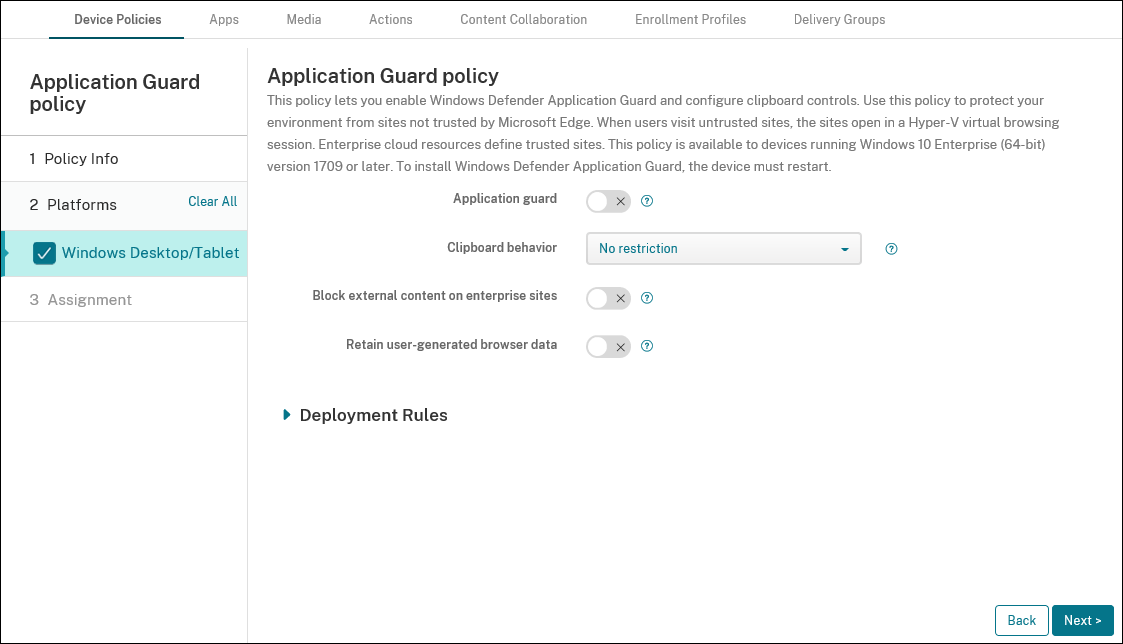Select No restriction in clipboard combo box

(723, 248)
